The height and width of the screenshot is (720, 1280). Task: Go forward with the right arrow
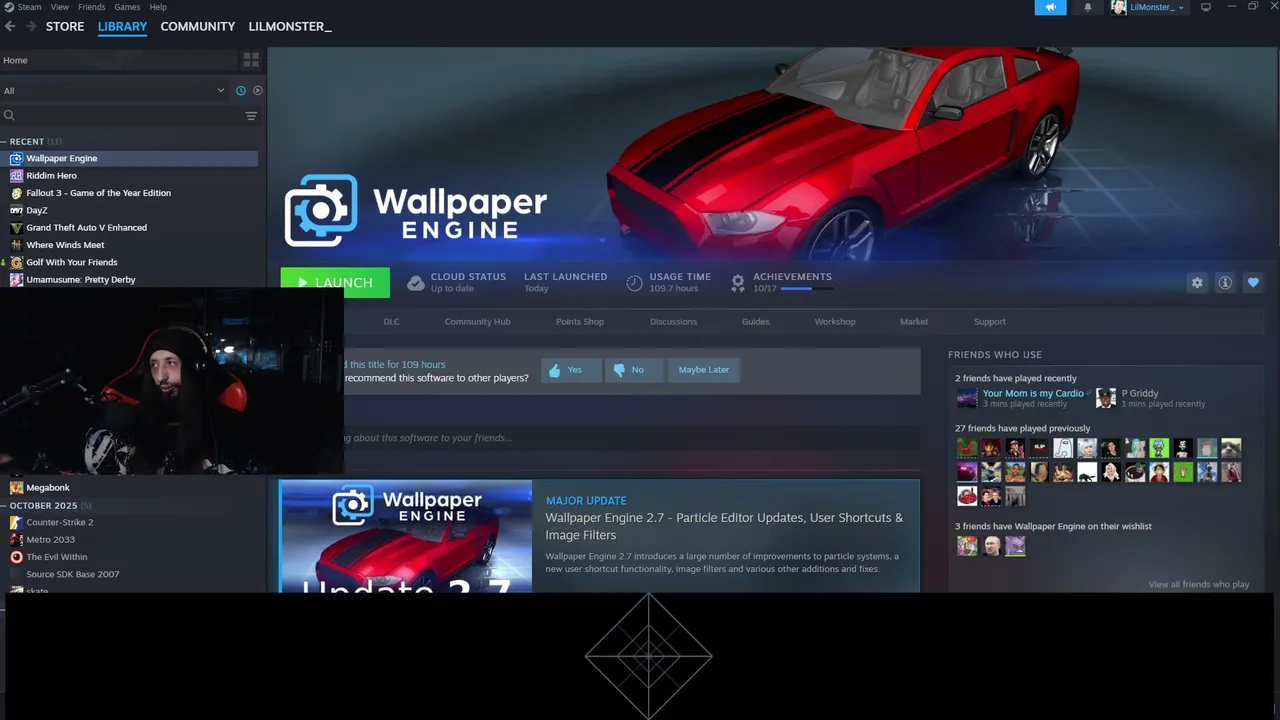tap(31, 26)
